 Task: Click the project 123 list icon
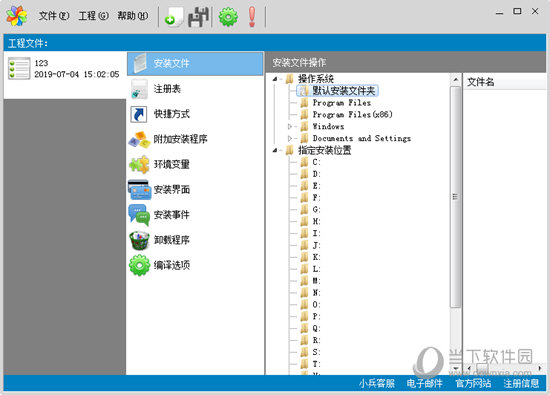click(x=19, y=68)
